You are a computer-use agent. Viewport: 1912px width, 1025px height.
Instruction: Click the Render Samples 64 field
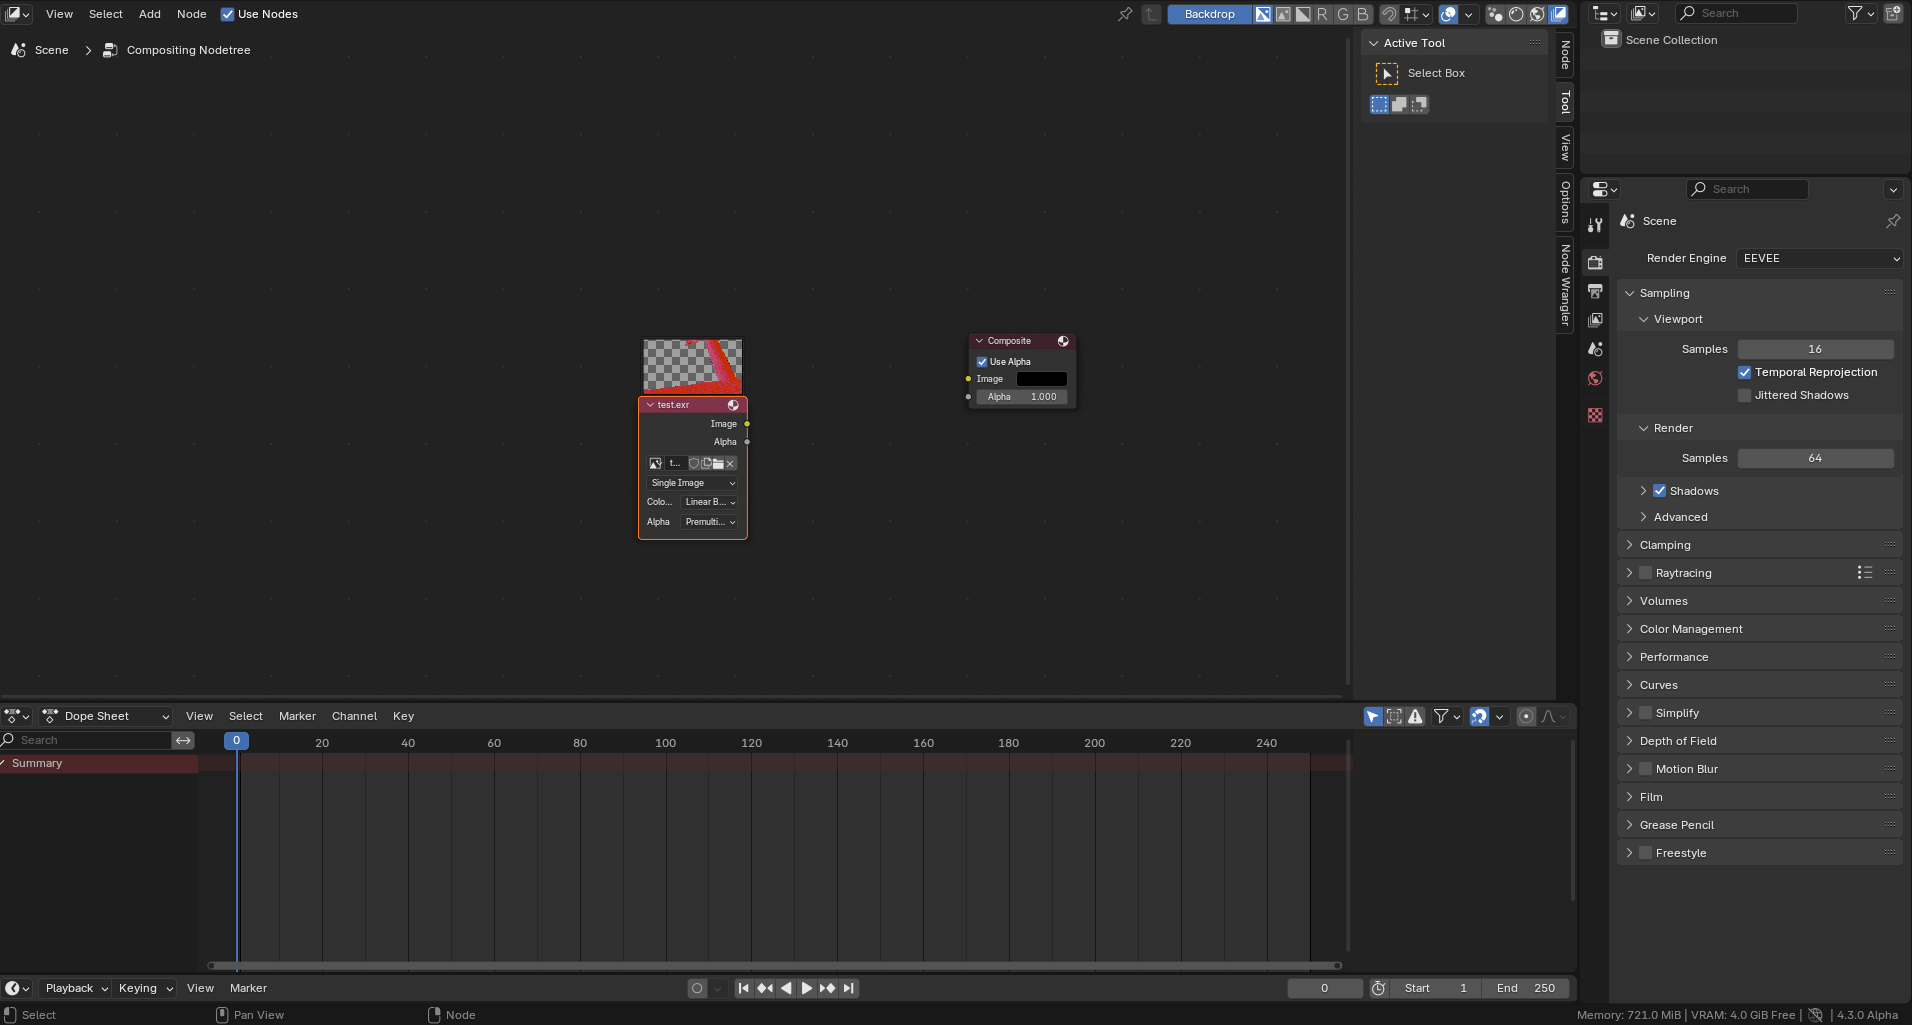click(1815, 458)
